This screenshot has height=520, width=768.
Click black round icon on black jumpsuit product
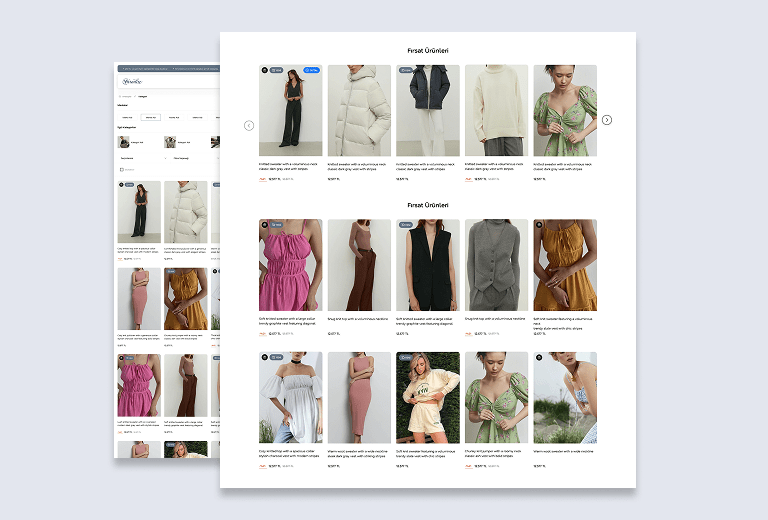tap(264, 70)
